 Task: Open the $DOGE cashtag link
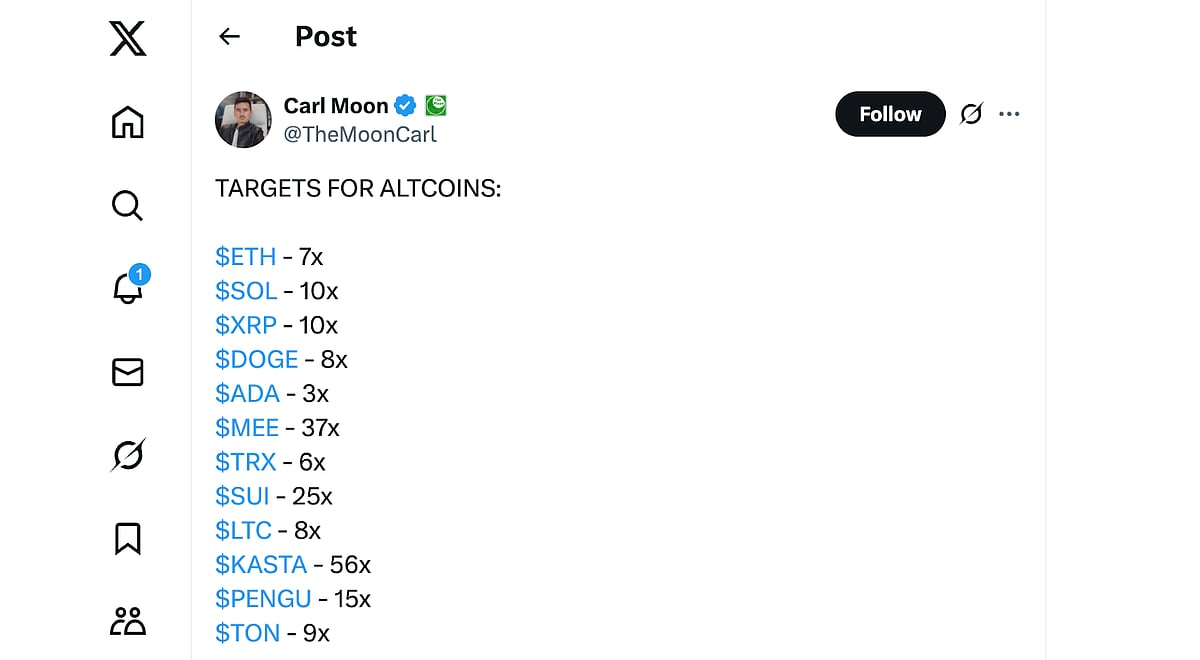pos(256,359)
